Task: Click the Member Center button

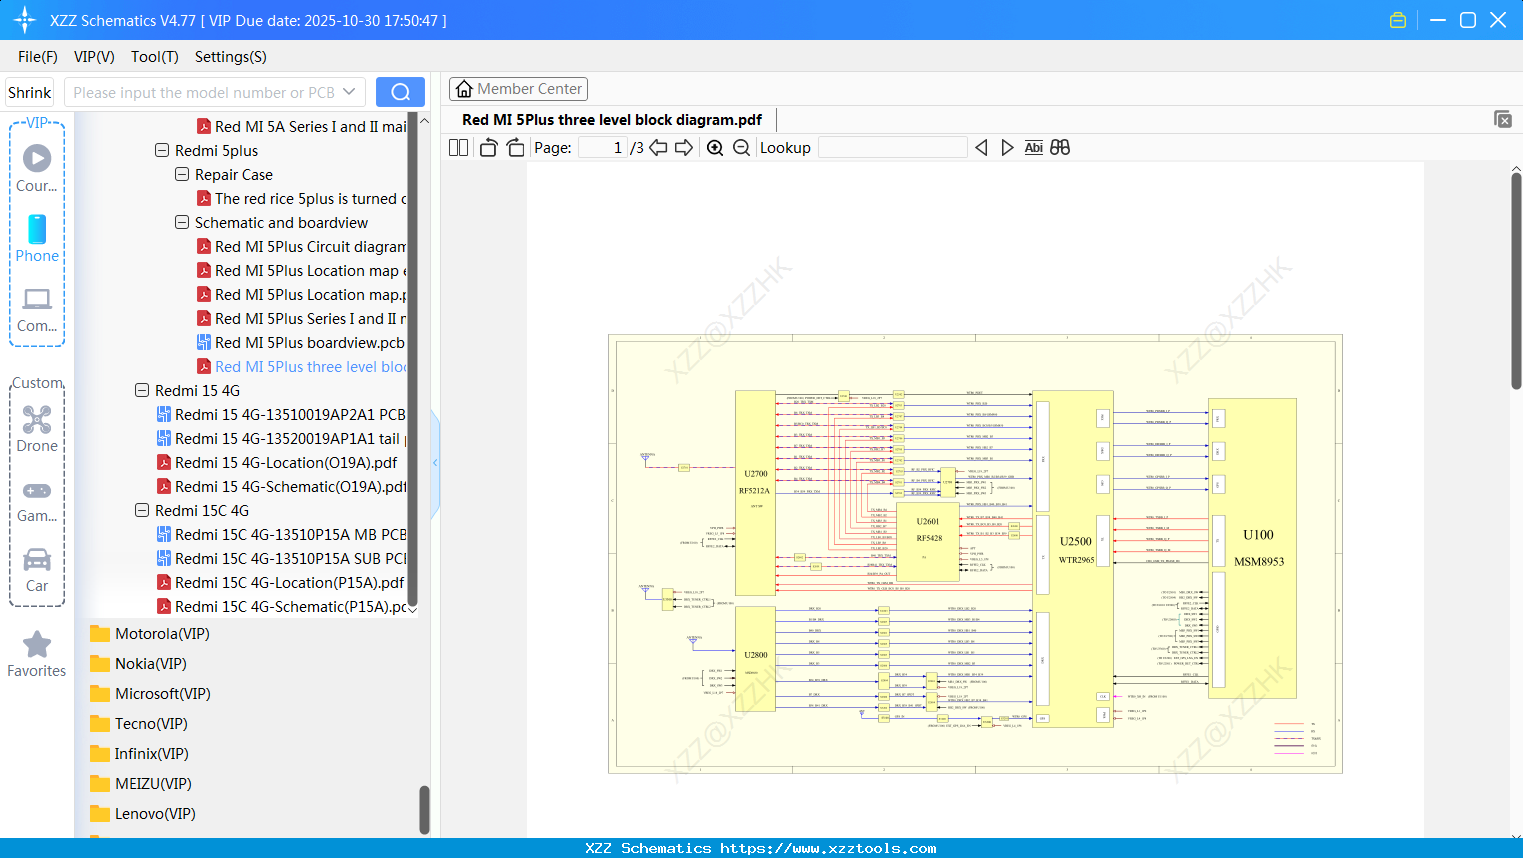Action: click(518, 88)
